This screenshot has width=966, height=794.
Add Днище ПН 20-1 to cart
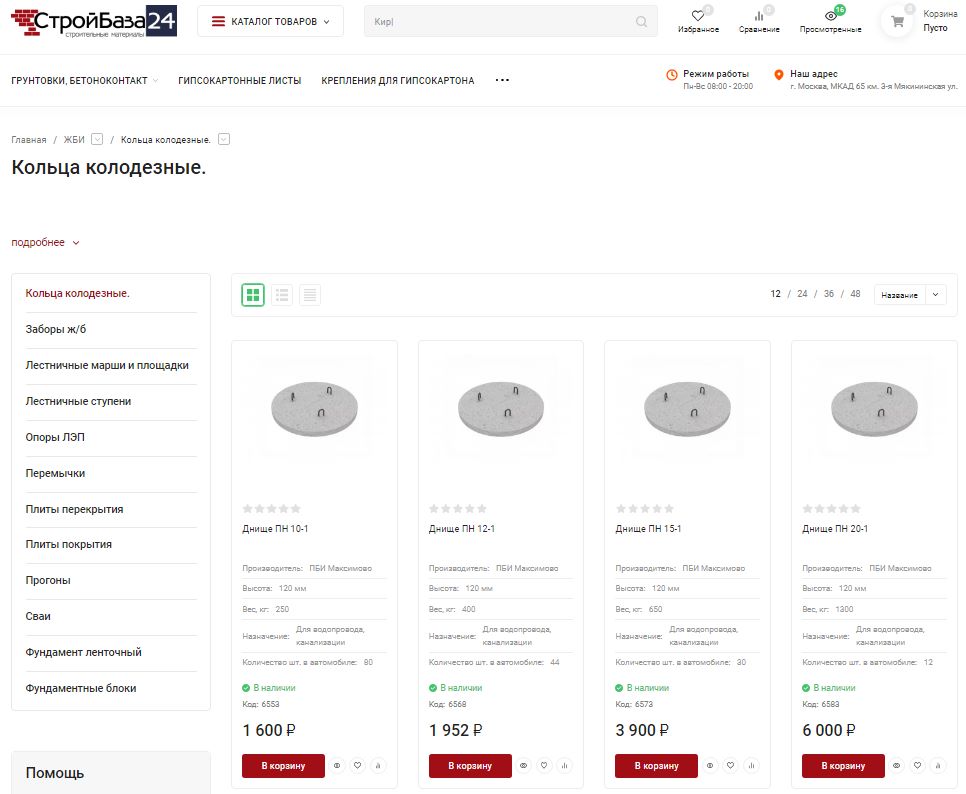[843, 766]
